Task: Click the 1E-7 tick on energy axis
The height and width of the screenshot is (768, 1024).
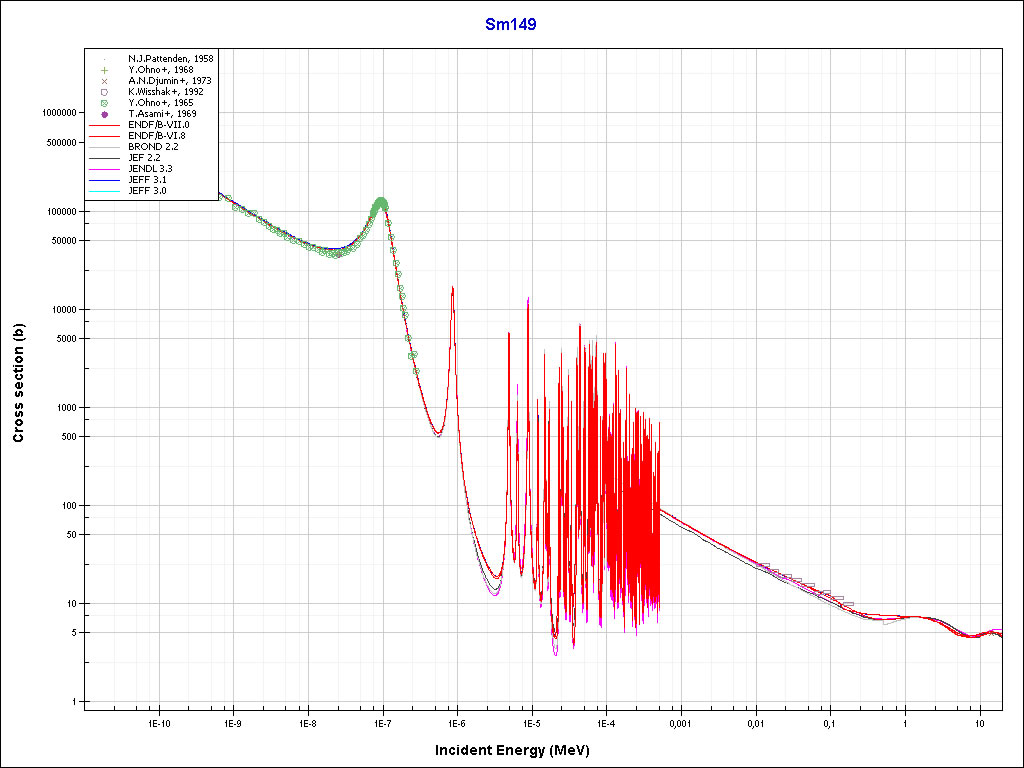Action: tap(382, 720)
